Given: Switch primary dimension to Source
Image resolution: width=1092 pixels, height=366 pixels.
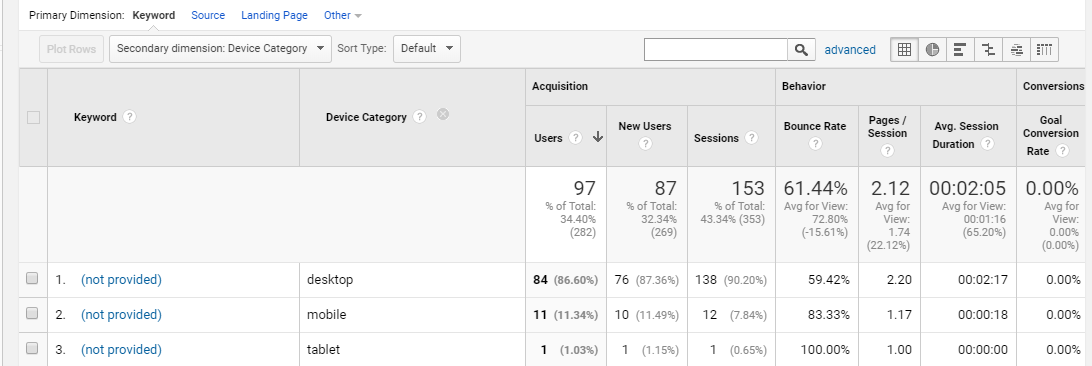Looking at the screenshot, I should (208, 15).
